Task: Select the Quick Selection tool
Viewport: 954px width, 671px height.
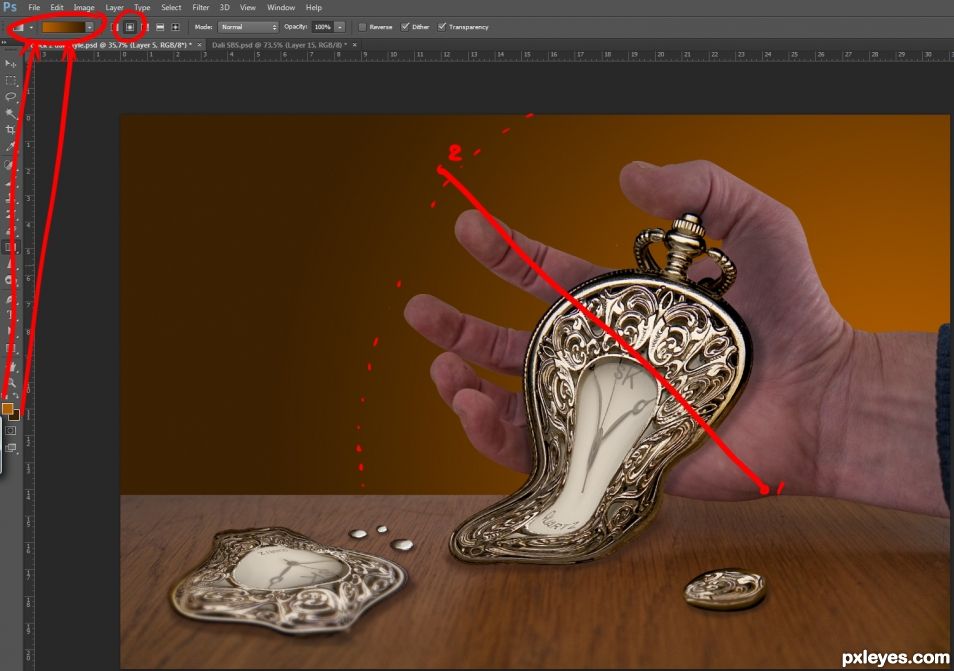Action: [x=10, y=113]
